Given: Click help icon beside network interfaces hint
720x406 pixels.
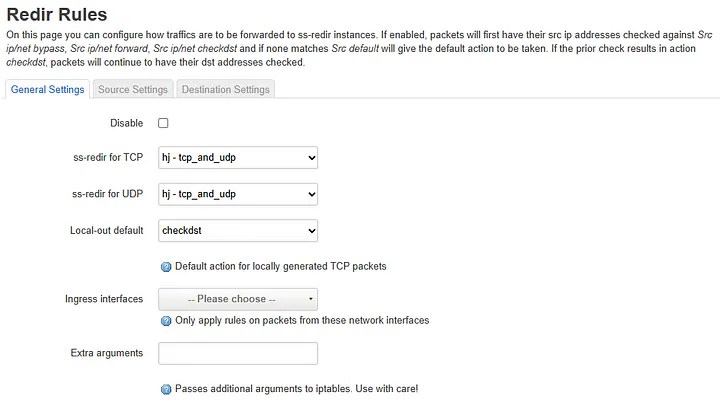Looking at the screenshot, I should point(166,321).
